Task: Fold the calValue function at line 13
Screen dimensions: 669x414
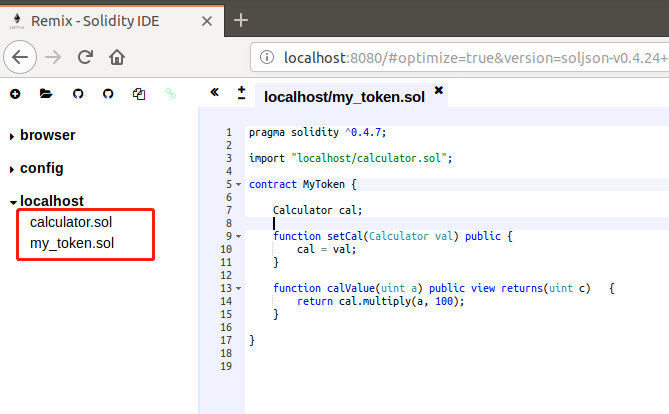Action: tap(239, 289)
